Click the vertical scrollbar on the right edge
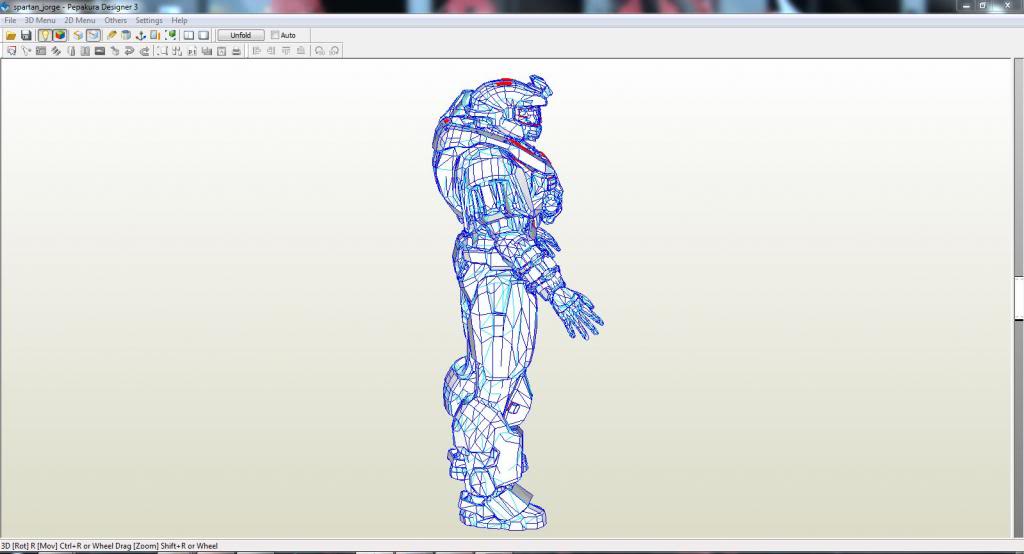1024x554 pixels. click(x=1019, y=297)
